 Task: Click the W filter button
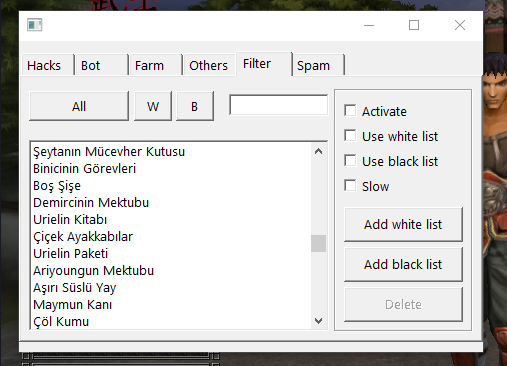pos(153,106)
